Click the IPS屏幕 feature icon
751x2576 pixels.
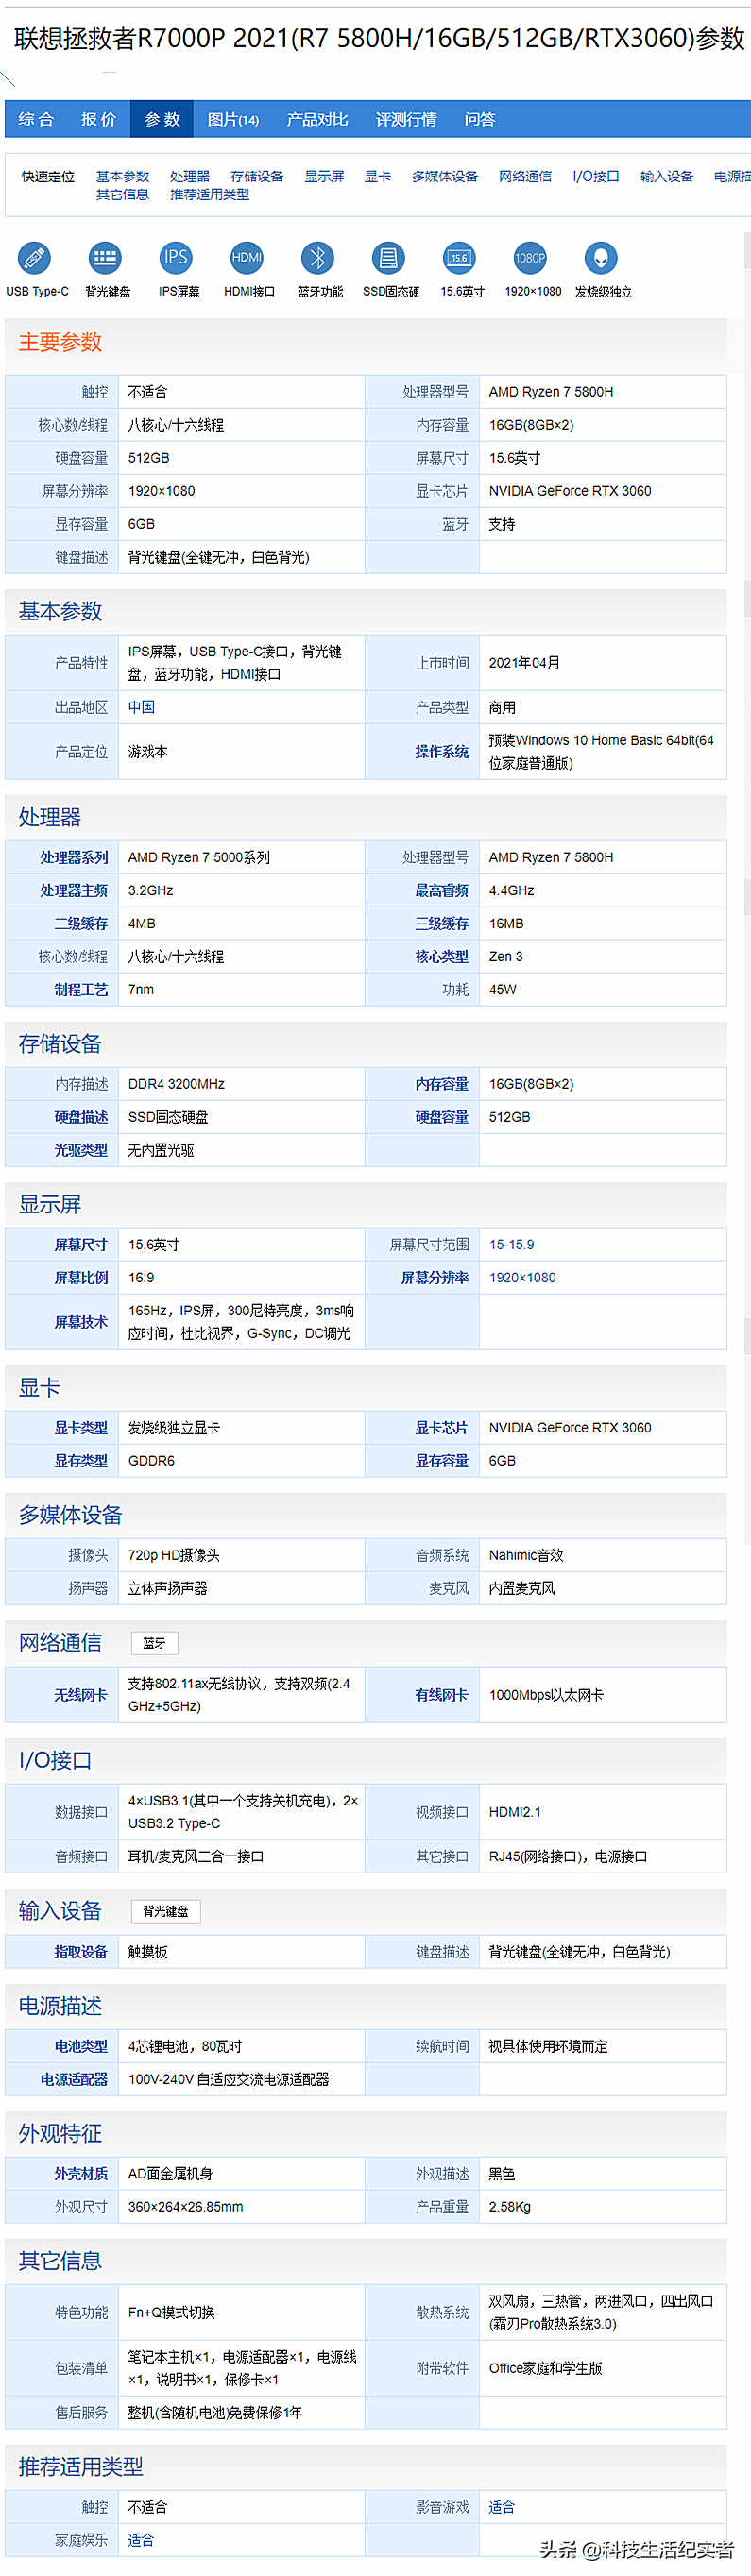[x=176, y=258]
